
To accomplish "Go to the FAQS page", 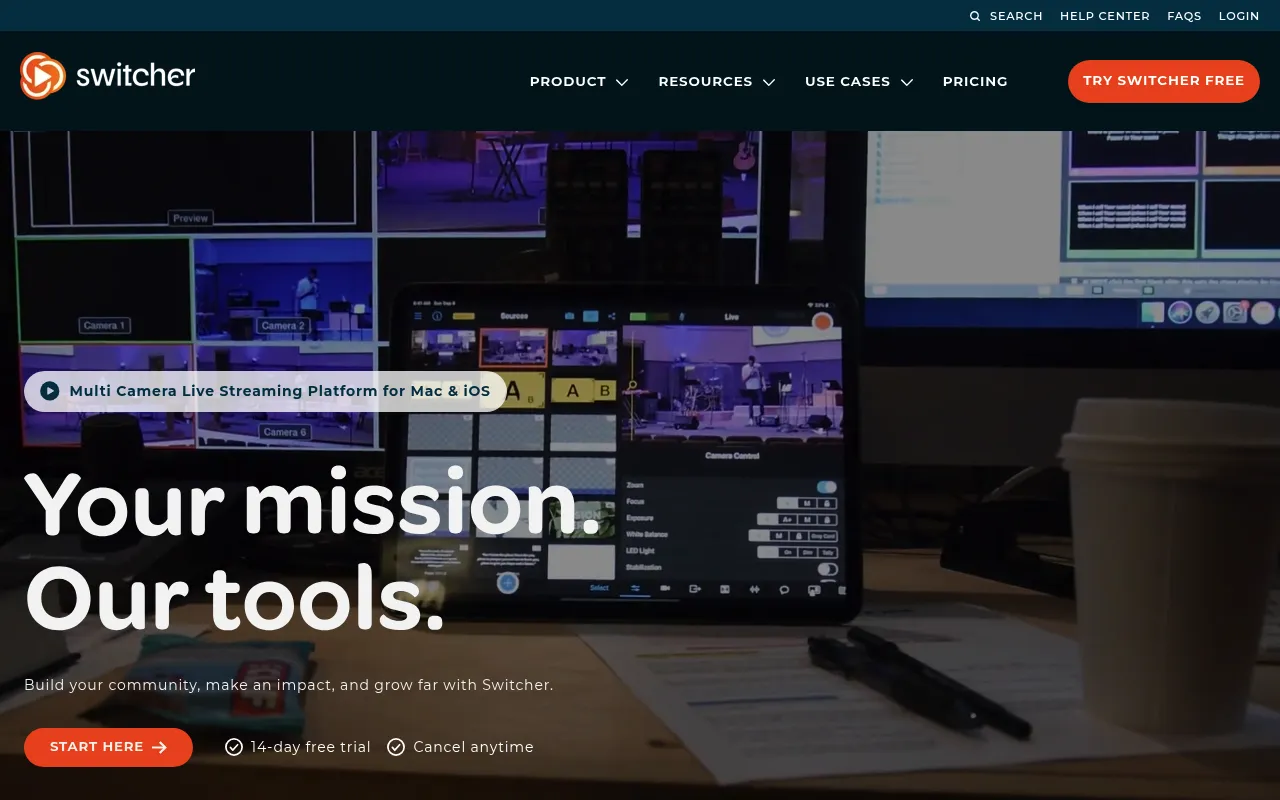I will 1184,16.
